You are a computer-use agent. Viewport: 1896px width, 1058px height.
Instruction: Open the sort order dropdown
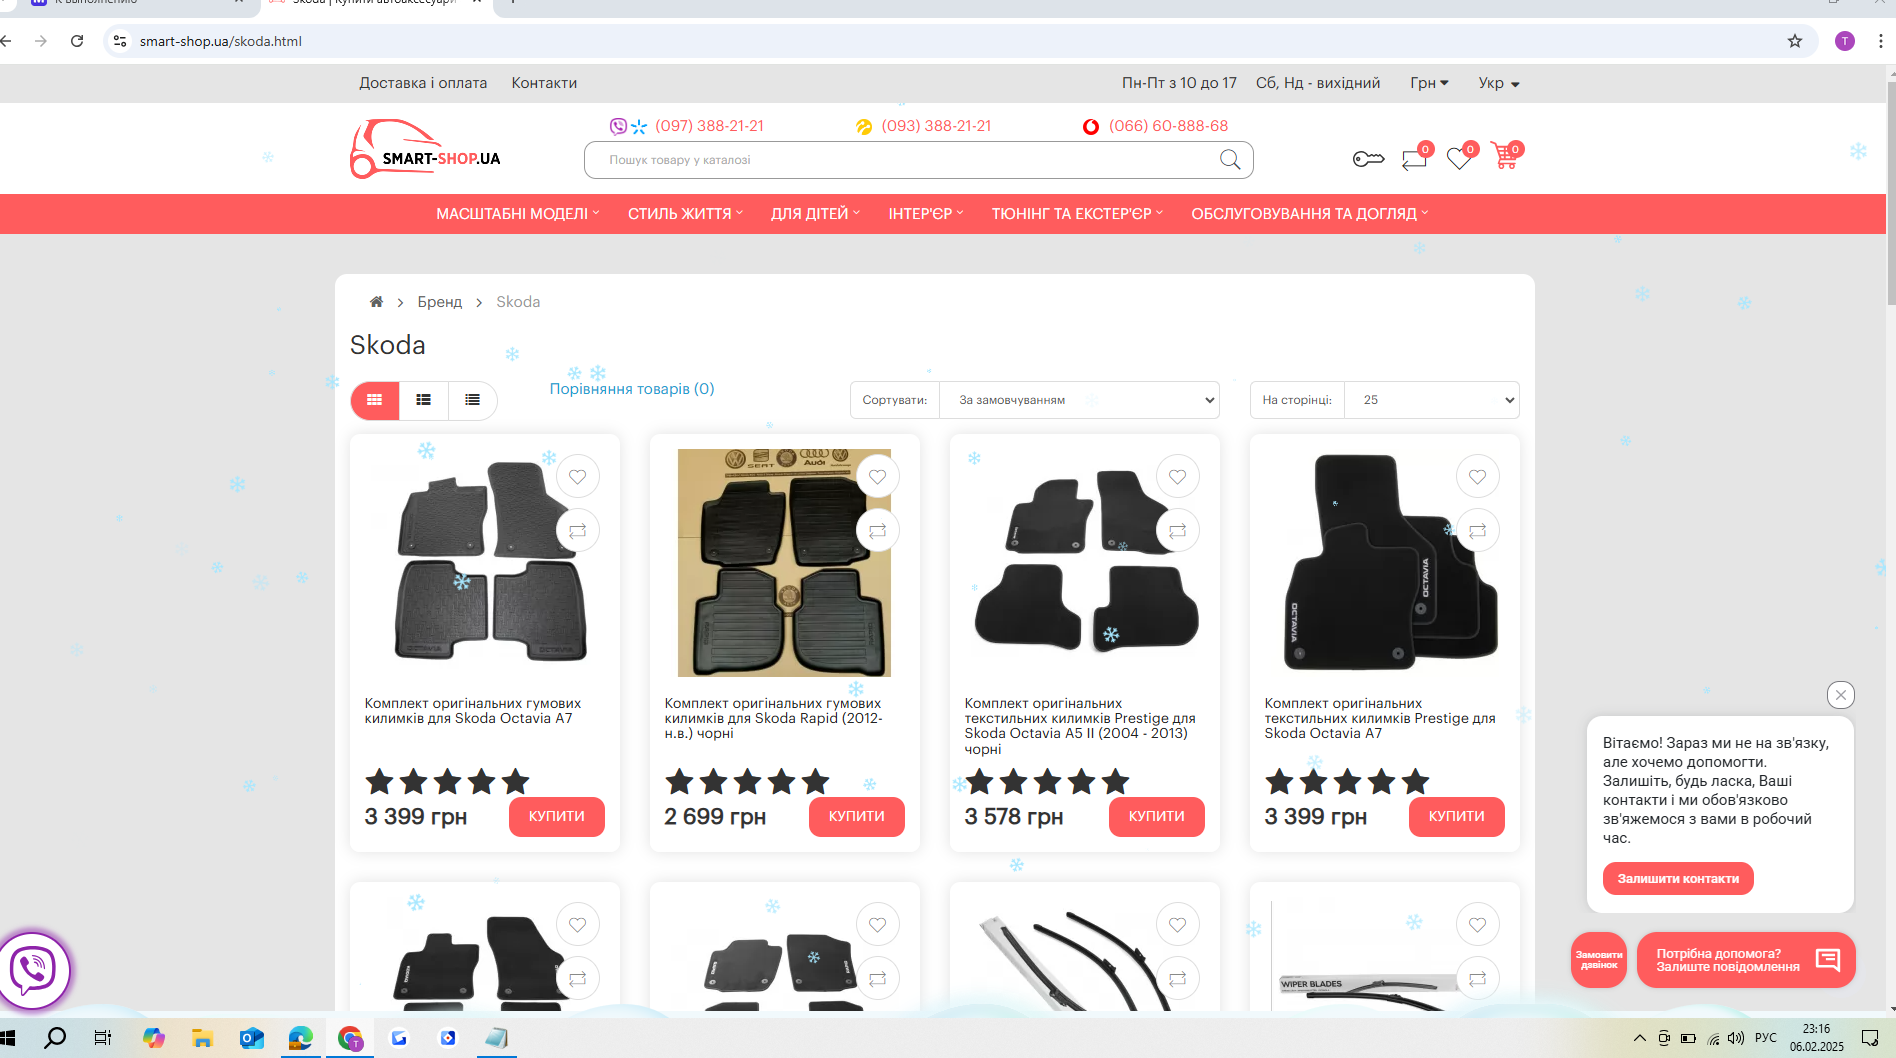click(1079, 400)
